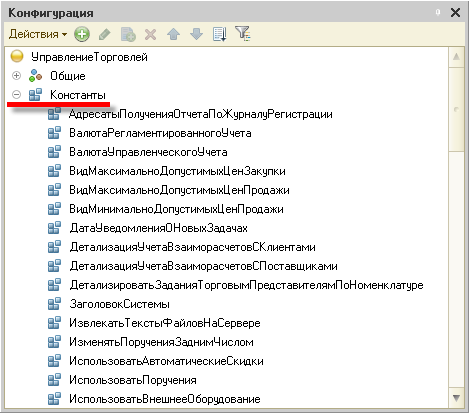Click icon beside ВалютаУправленческогоУчета constant
Viewport: 469px width, 413px height.
(54, 152)
